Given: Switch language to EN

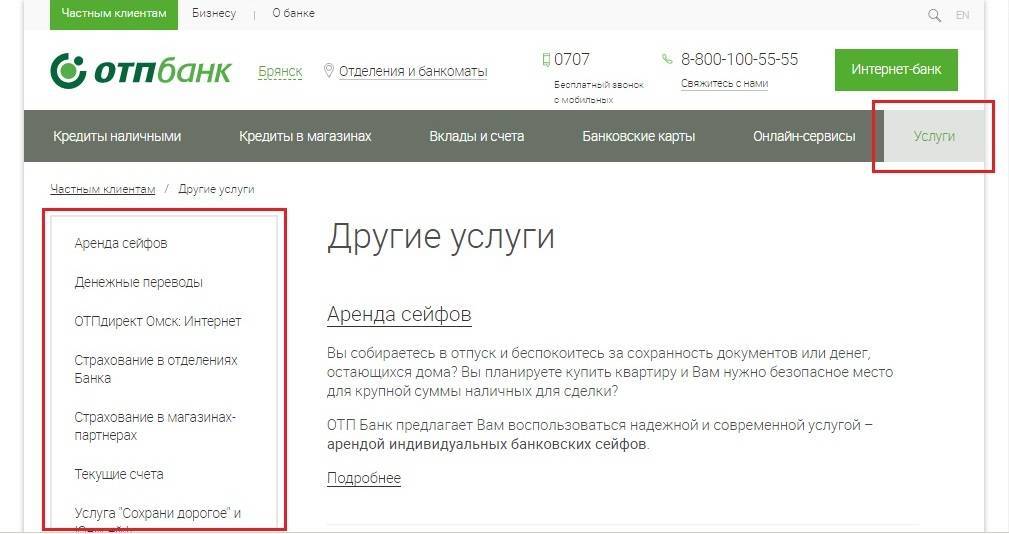Looking at the screenshot, I should tap(962, 15).
